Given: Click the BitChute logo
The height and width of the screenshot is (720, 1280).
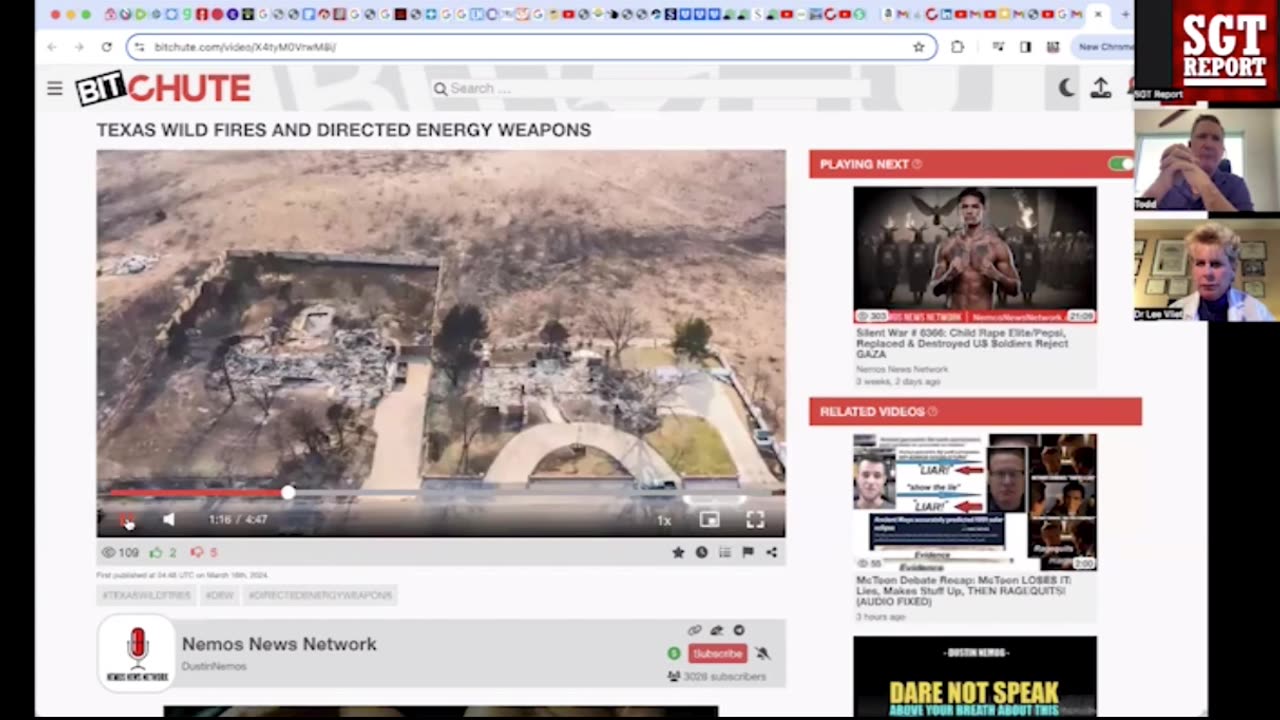Looking at the screenshot, I should tap(164, 88).
